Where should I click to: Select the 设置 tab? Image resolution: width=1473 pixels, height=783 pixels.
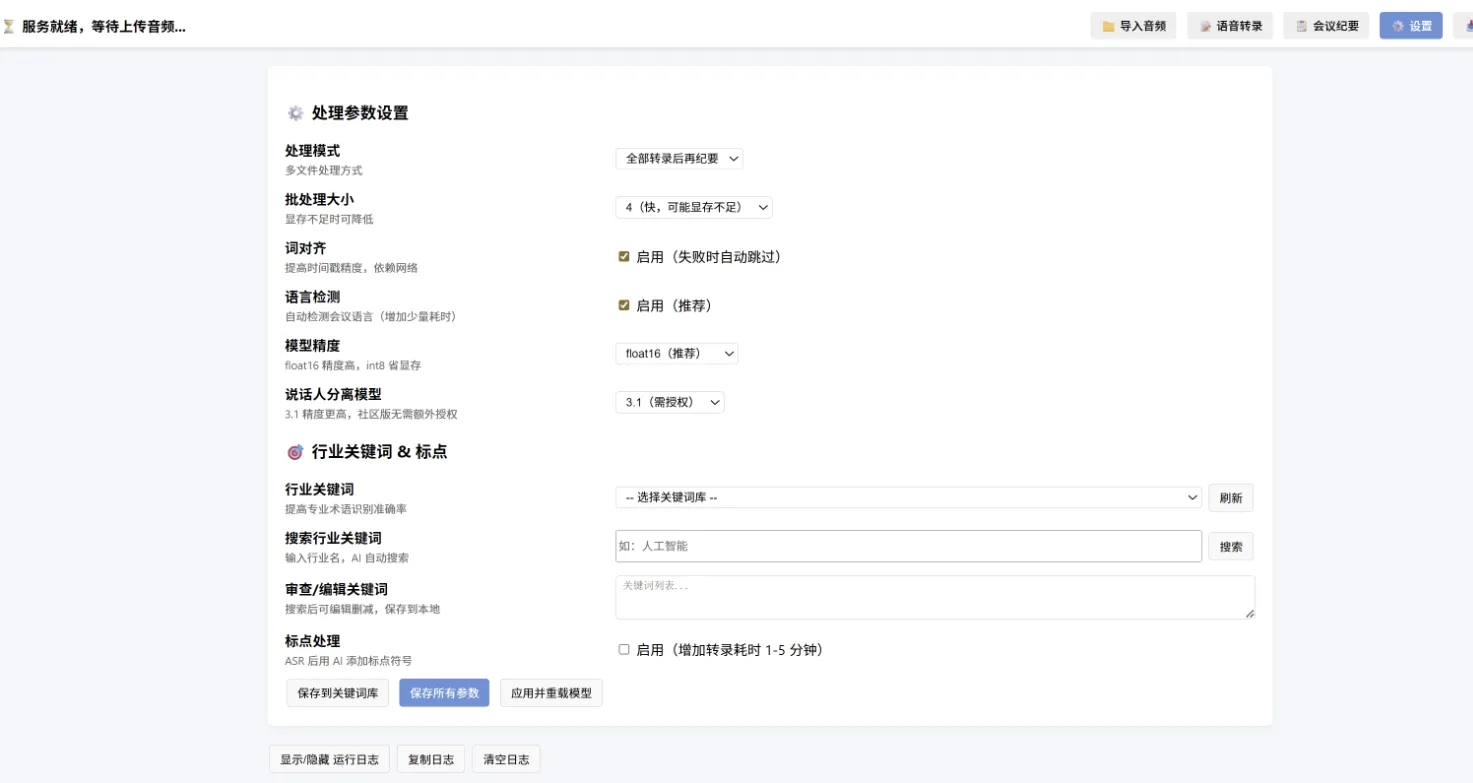(1411, 26)
